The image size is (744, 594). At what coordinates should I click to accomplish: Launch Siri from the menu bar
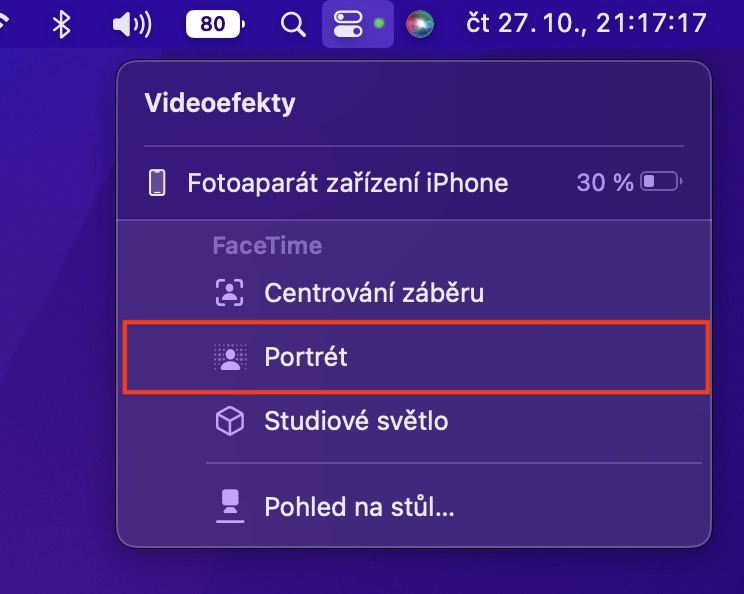(420, 23)
